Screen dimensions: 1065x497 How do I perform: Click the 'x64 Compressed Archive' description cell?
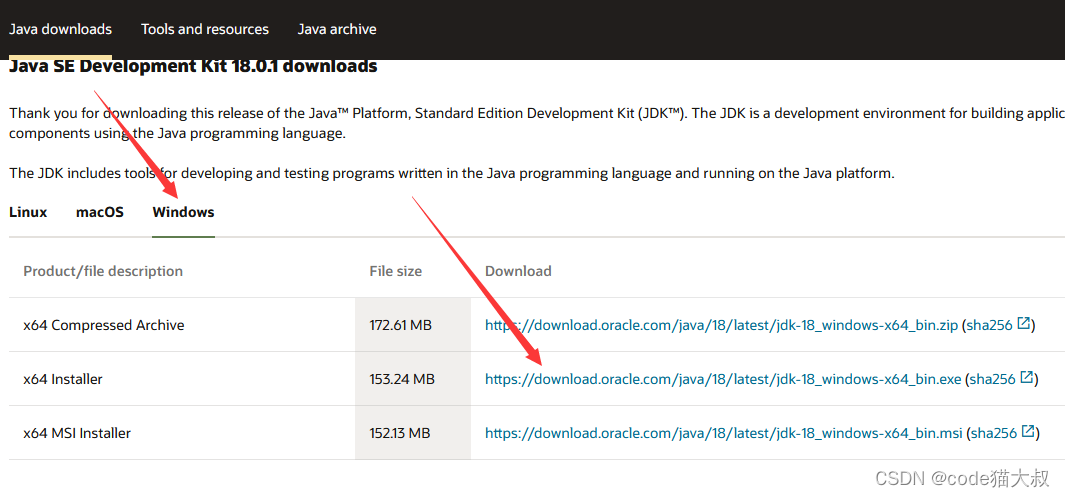click(182, 325)
